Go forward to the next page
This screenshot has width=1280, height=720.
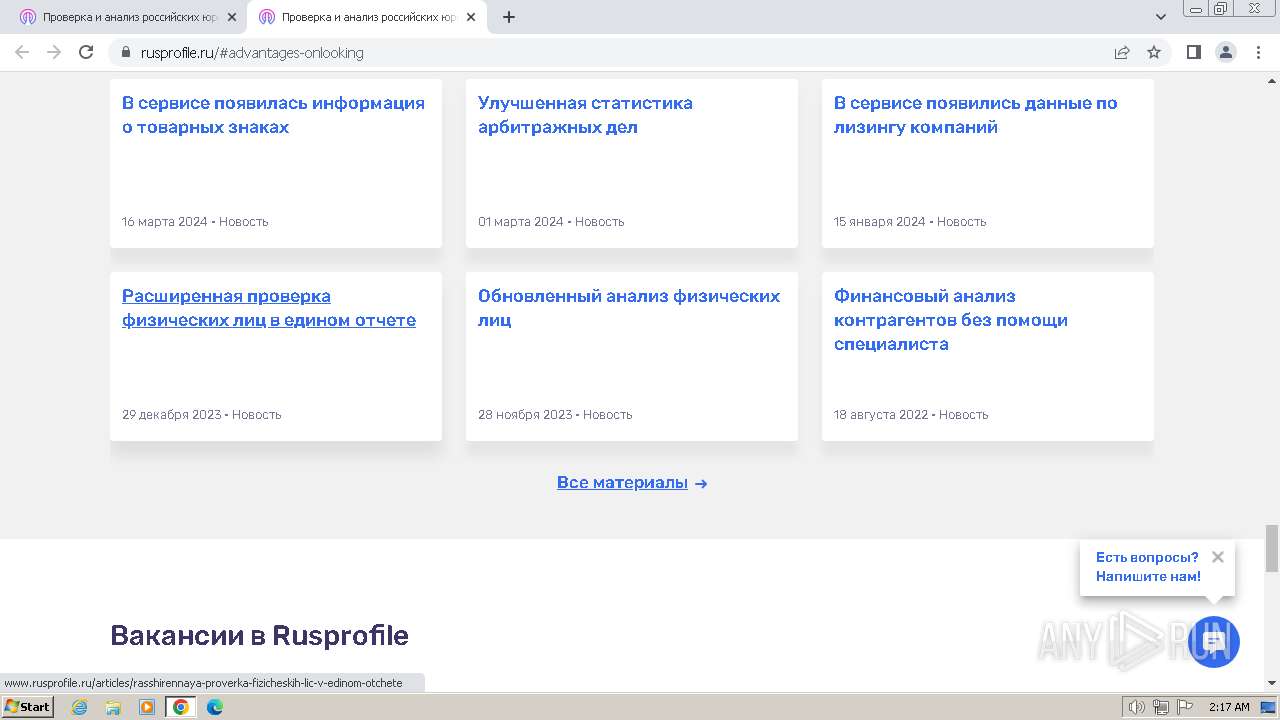pyautogui.click(x=54, y=52)
